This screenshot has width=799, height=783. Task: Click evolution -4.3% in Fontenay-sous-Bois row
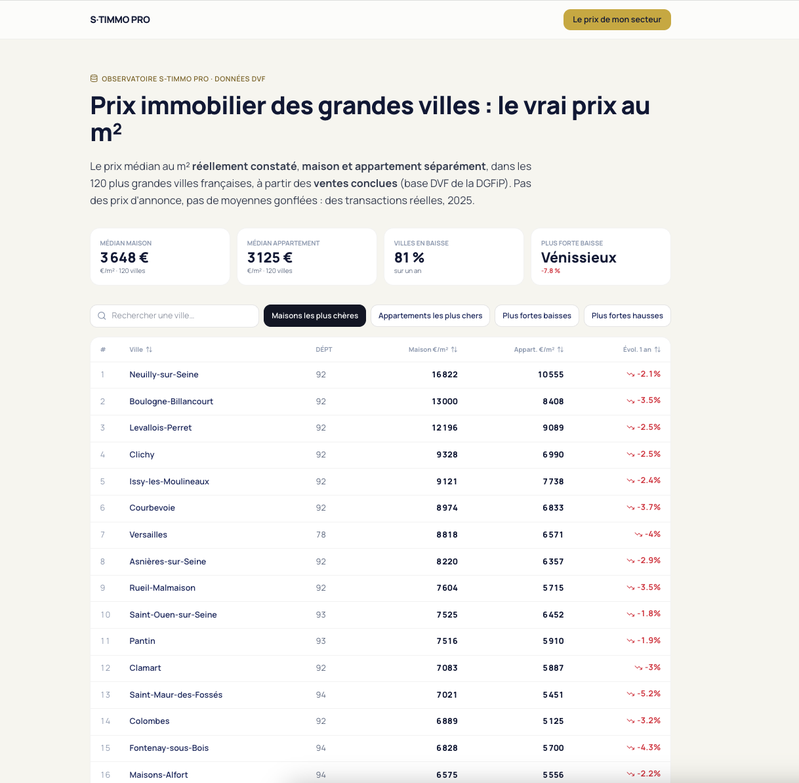[649, 747]
